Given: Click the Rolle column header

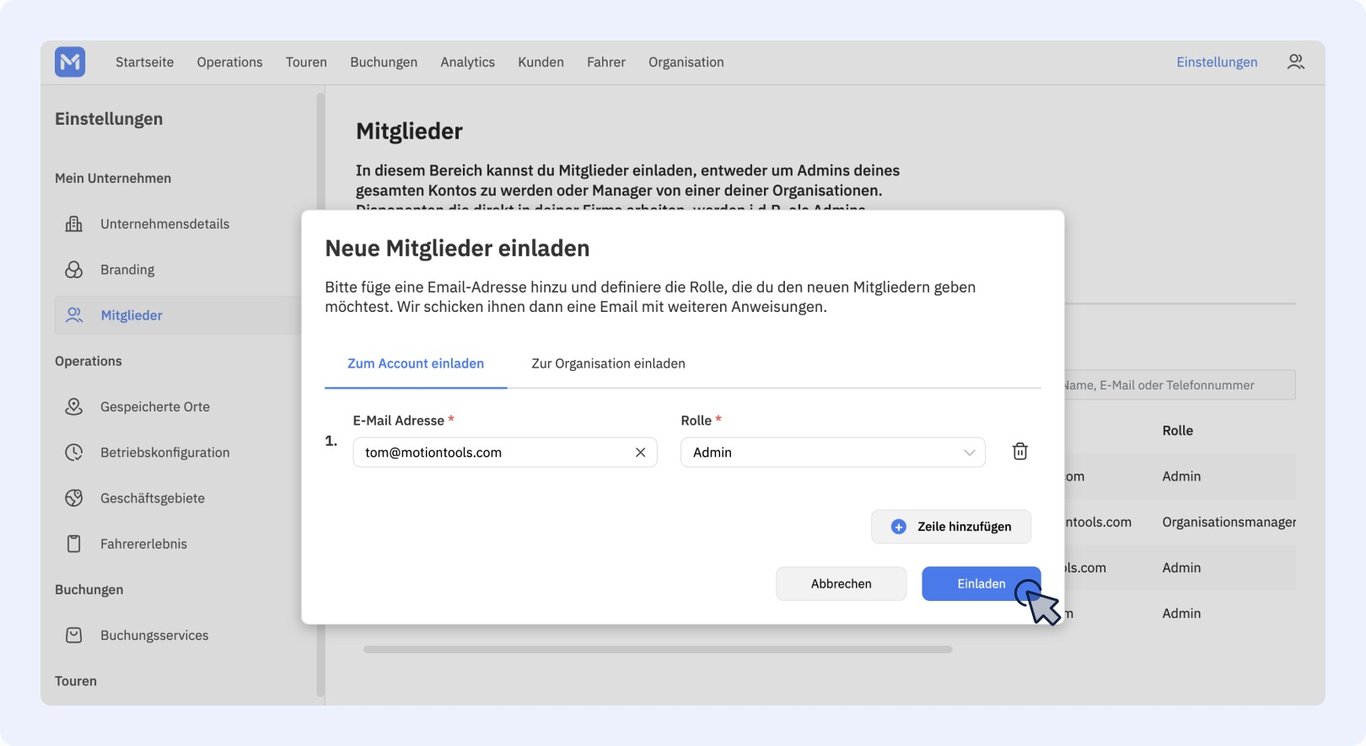Looking at the screenshot, I should [1177, 430].
